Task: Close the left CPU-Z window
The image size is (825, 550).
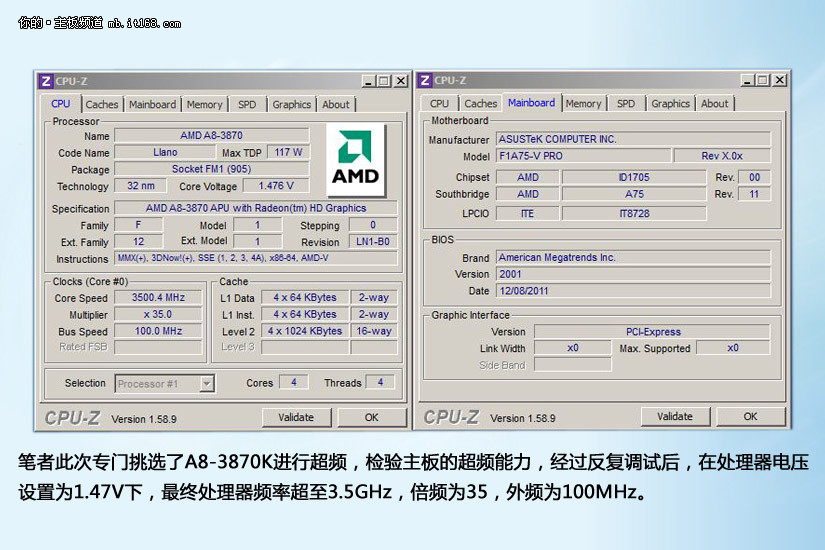Action: [401, 81]
